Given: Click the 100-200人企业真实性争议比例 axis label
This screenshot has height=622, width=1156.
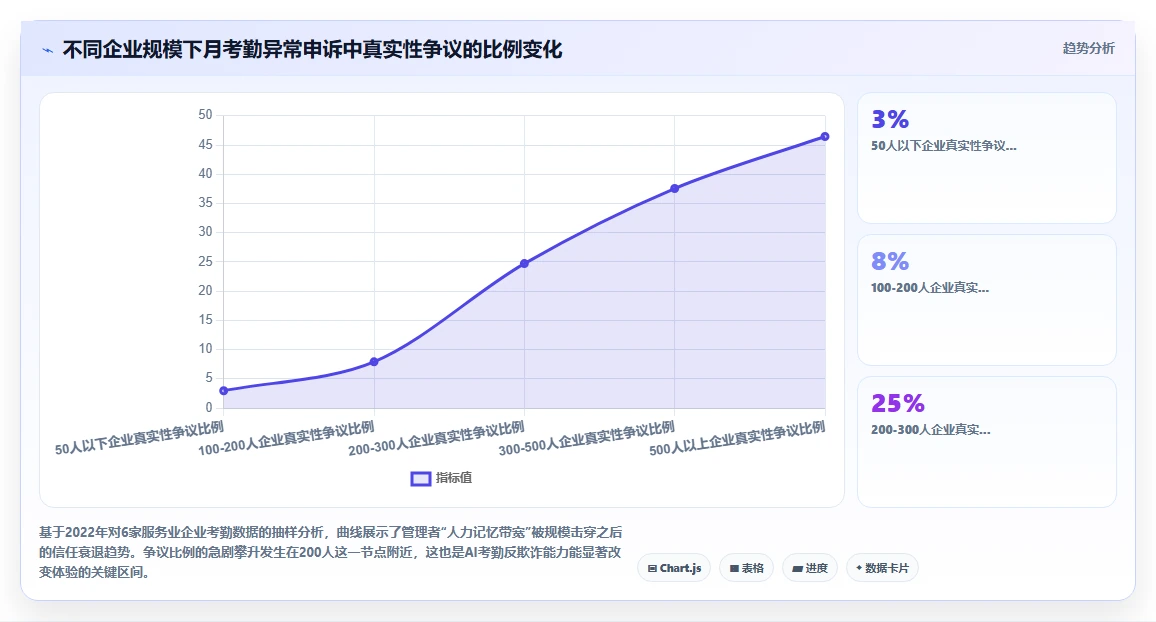Looking at the screenshot, I should click(x=286, y=438).
